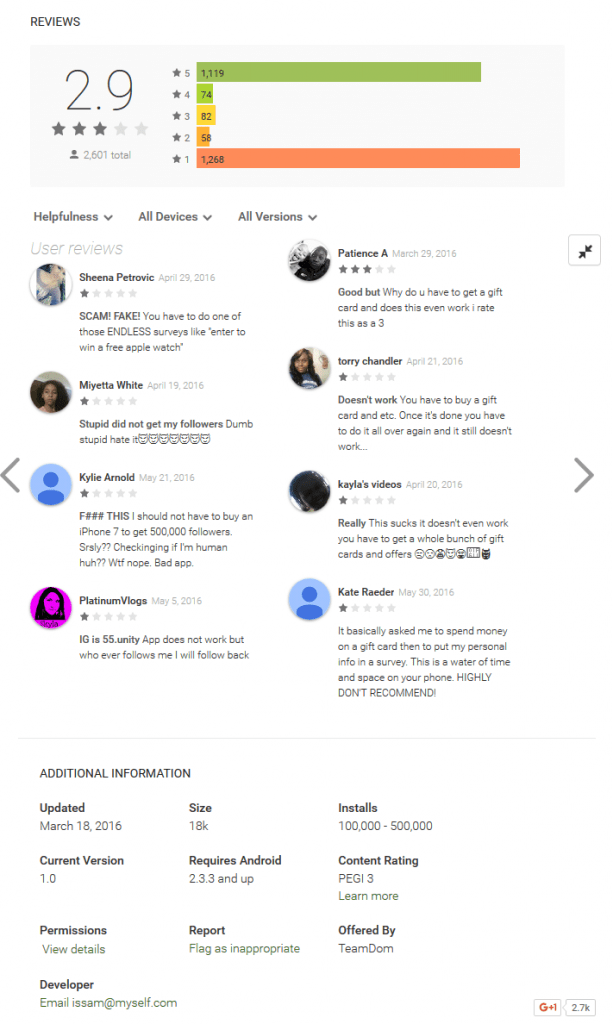Click the G+1 button

click(548, 1007)
